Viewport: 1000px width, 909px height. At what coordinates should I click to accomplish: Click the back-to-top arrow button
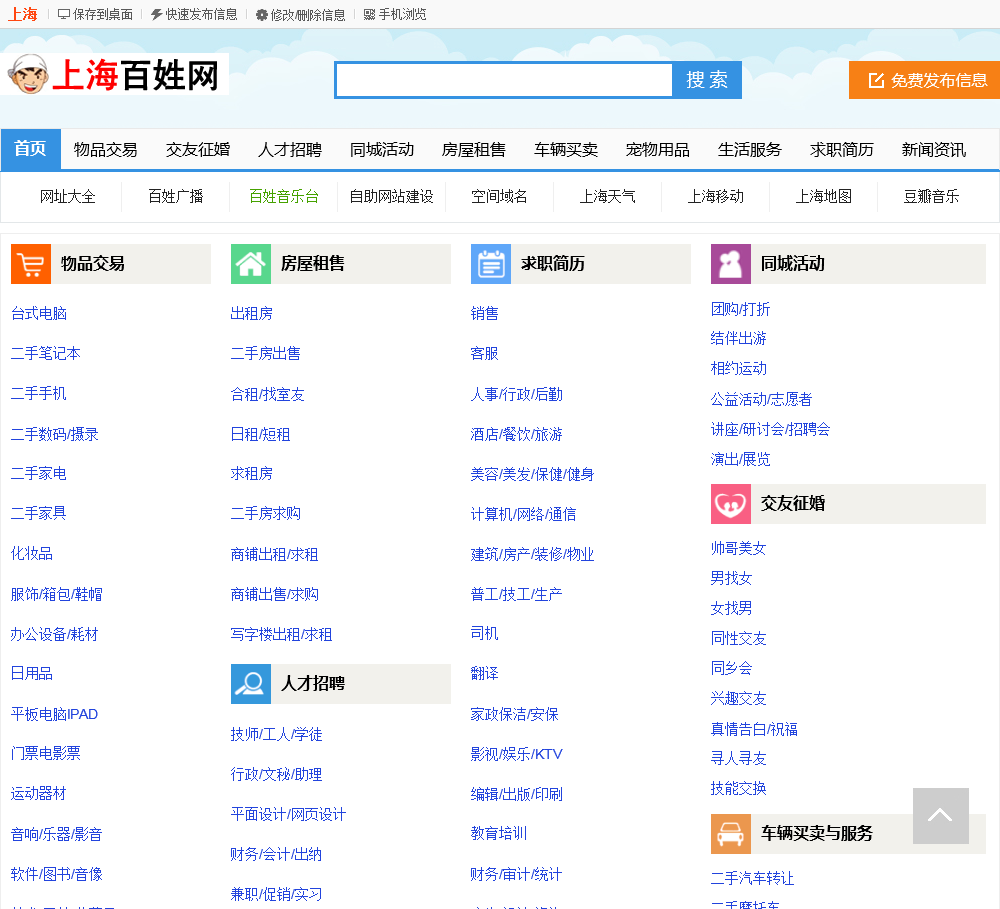pyautogui.click(x=940, y=815)
